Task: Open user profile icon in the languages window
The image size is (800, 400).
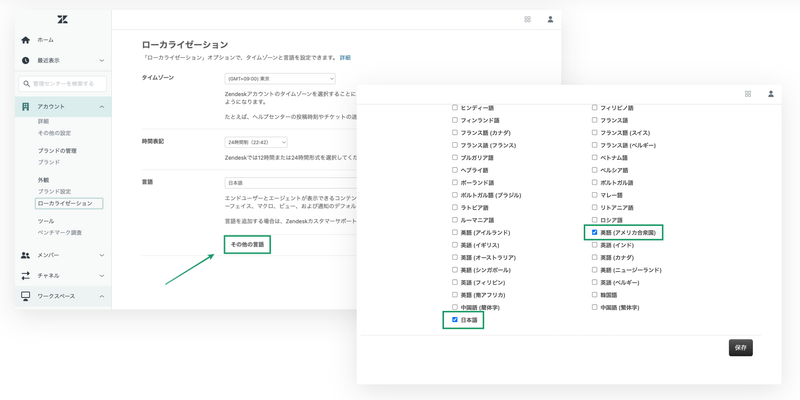Action: pyautogui.click(x=771, y=94)
